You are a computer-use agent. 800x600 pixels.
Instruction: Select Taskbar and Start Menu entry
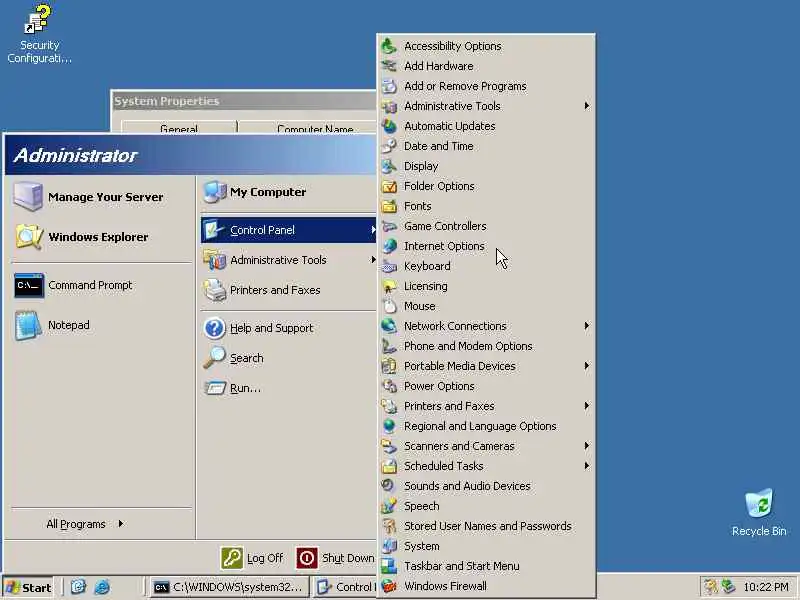point(487,566)
